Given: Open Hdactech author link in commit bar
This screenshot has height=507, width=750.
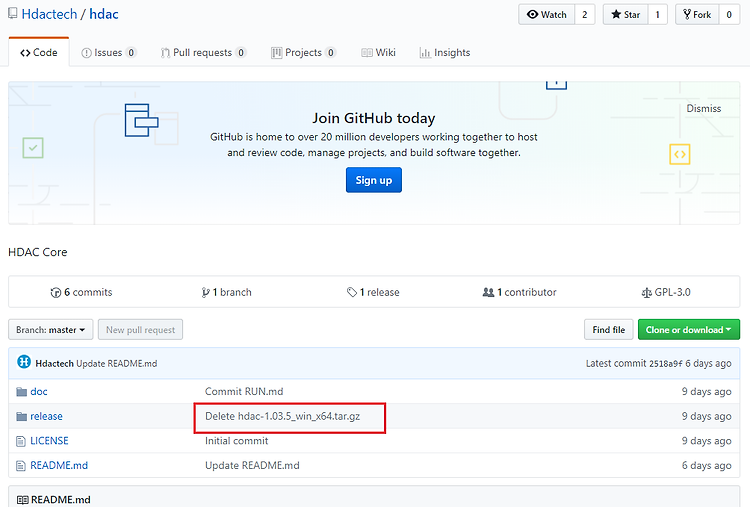Looking at the screenshot, I should pyautogui.click(x=55, y=364).
